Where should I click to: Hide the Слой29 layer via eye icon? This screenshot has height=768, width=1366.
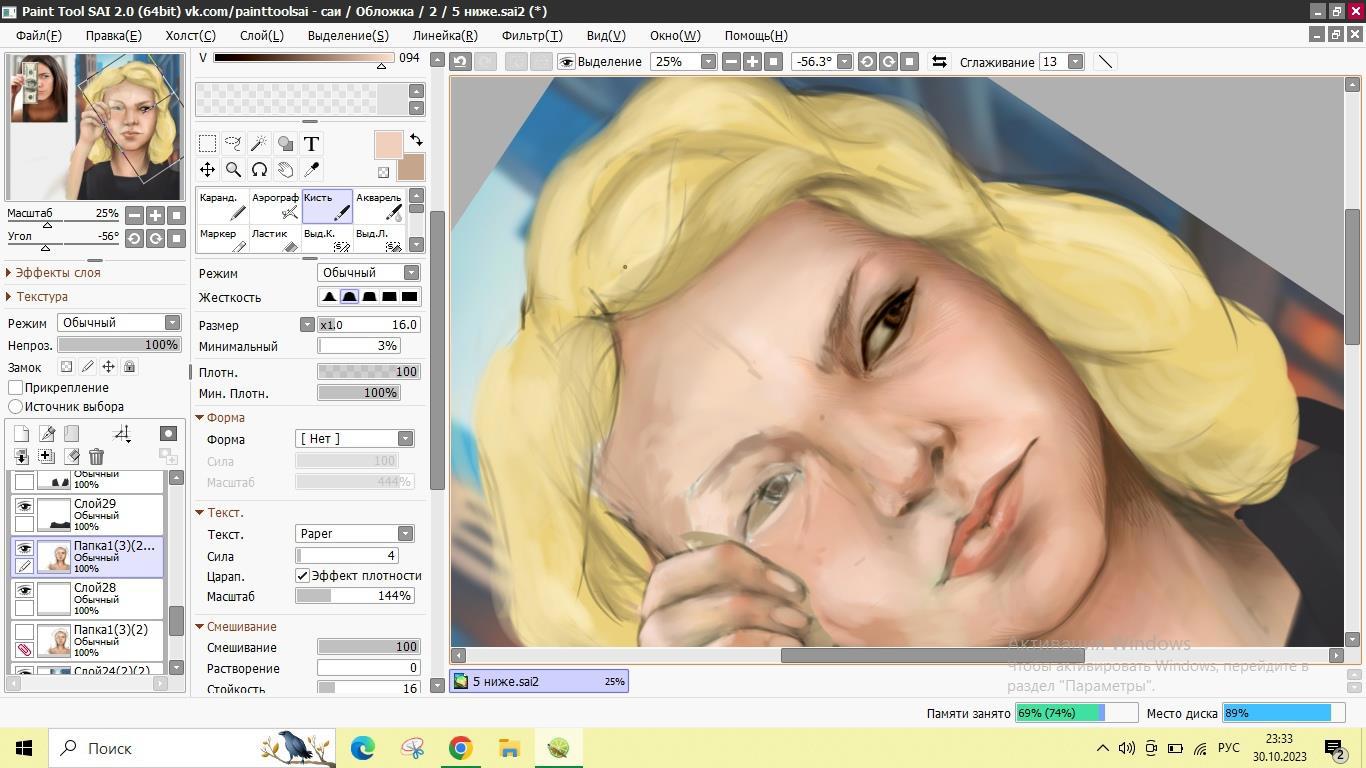click(x=24, y=506)
